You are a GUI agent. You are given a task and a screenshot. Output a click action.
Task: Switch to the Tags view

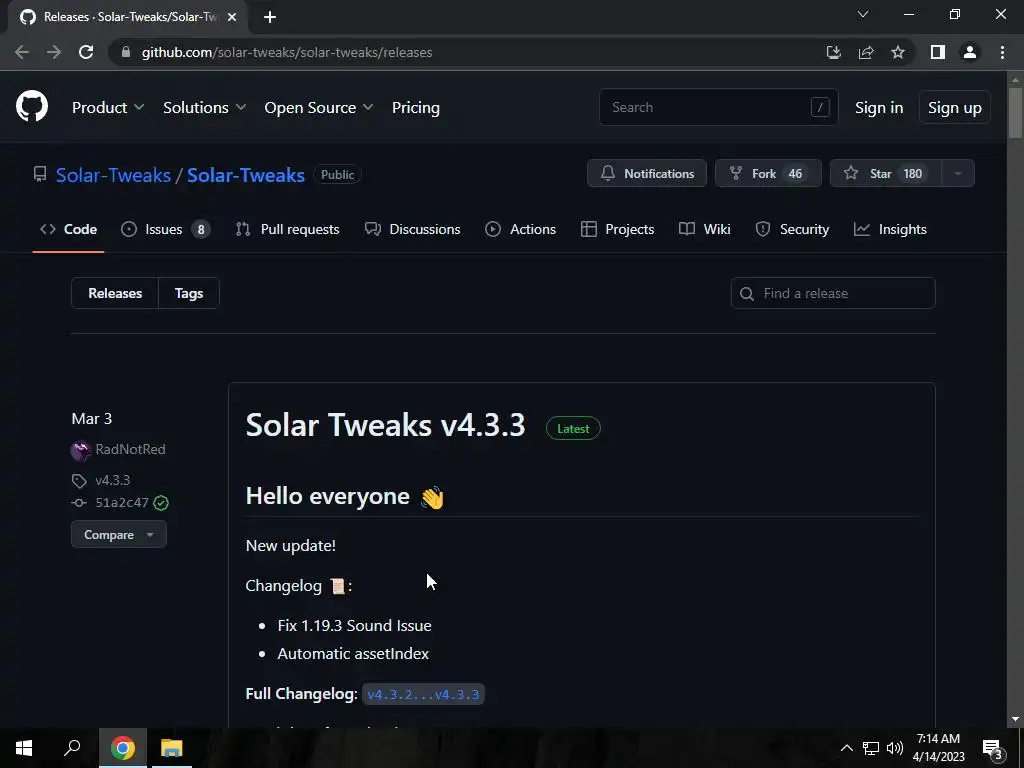coord(189,293)
